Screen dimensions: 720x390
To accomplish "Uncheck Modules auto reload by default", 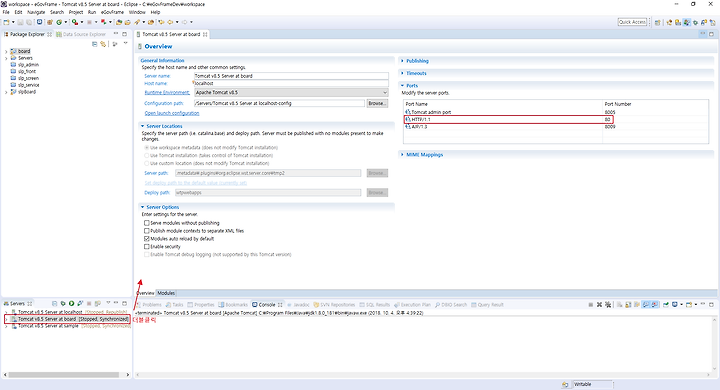I will [147, 239].
